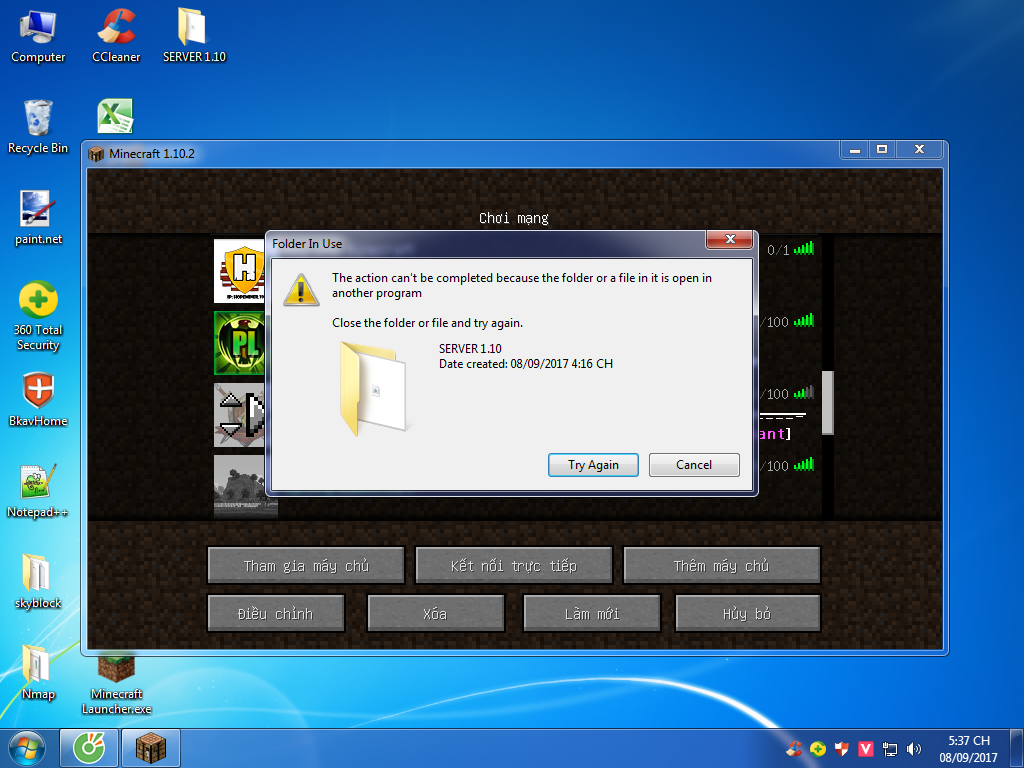The image size is (1024, 768).
Task: Click the 360 Total Security tray icon
Action: pyautogui.click(x=818, y=749)
